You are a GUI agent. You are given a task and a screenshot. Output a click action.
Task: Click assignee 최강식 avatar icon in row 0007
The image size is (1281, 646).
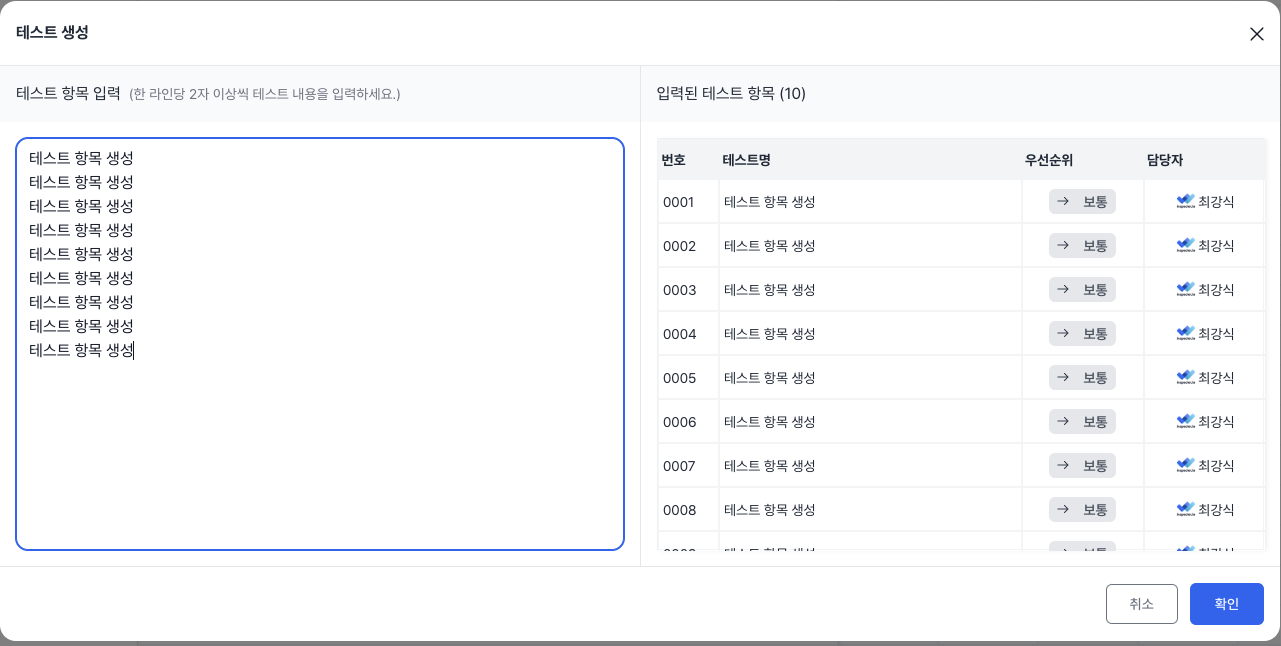(x=1186, y=466)
